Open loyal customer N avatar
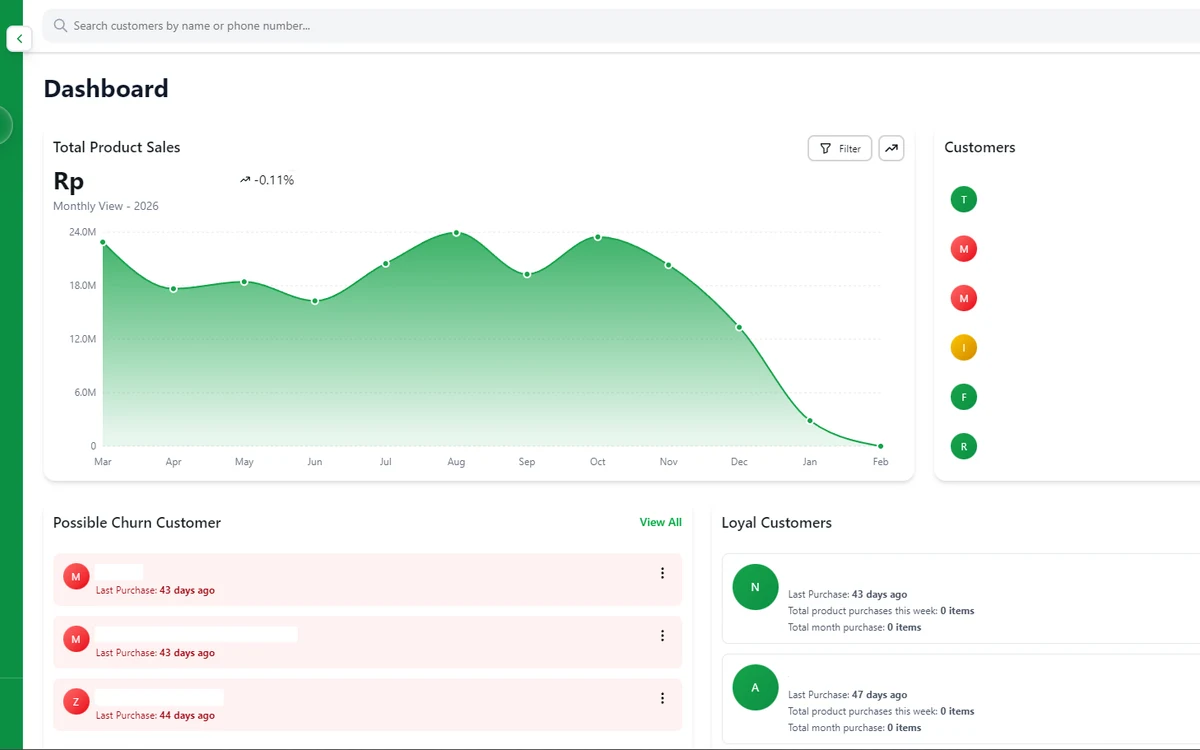 [x=755, y=587]
